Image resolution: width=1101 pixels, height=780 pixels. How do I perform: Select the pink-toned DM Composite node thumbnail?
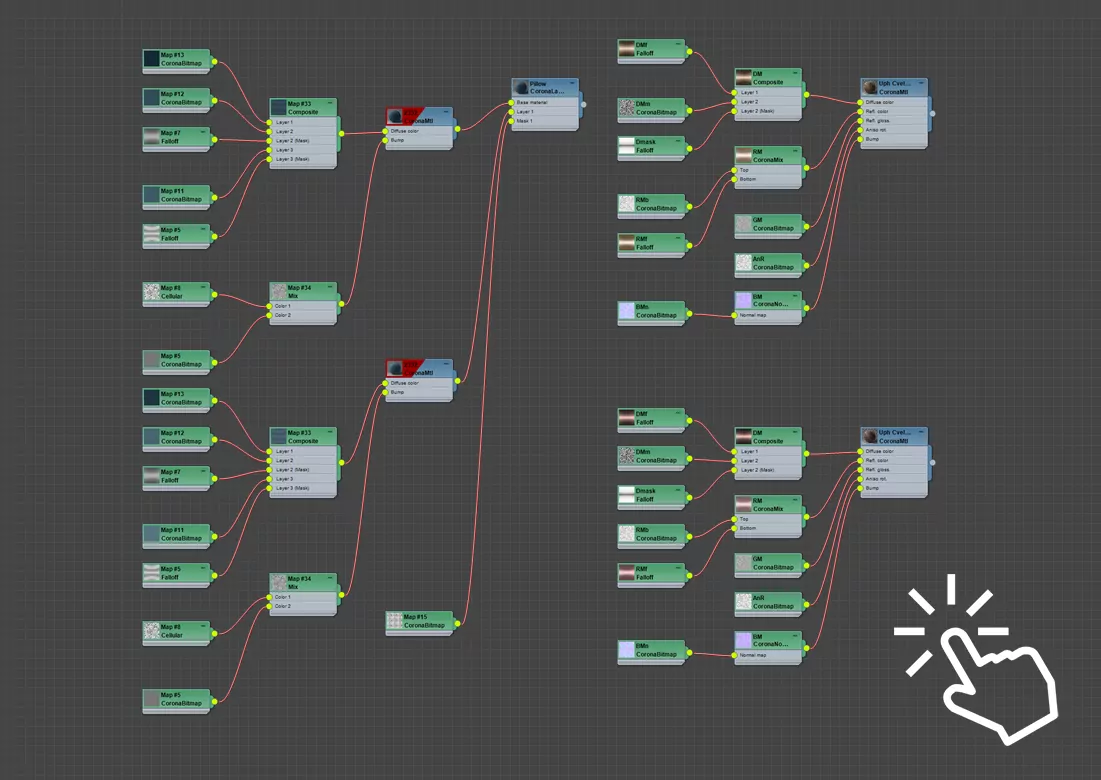743,437
